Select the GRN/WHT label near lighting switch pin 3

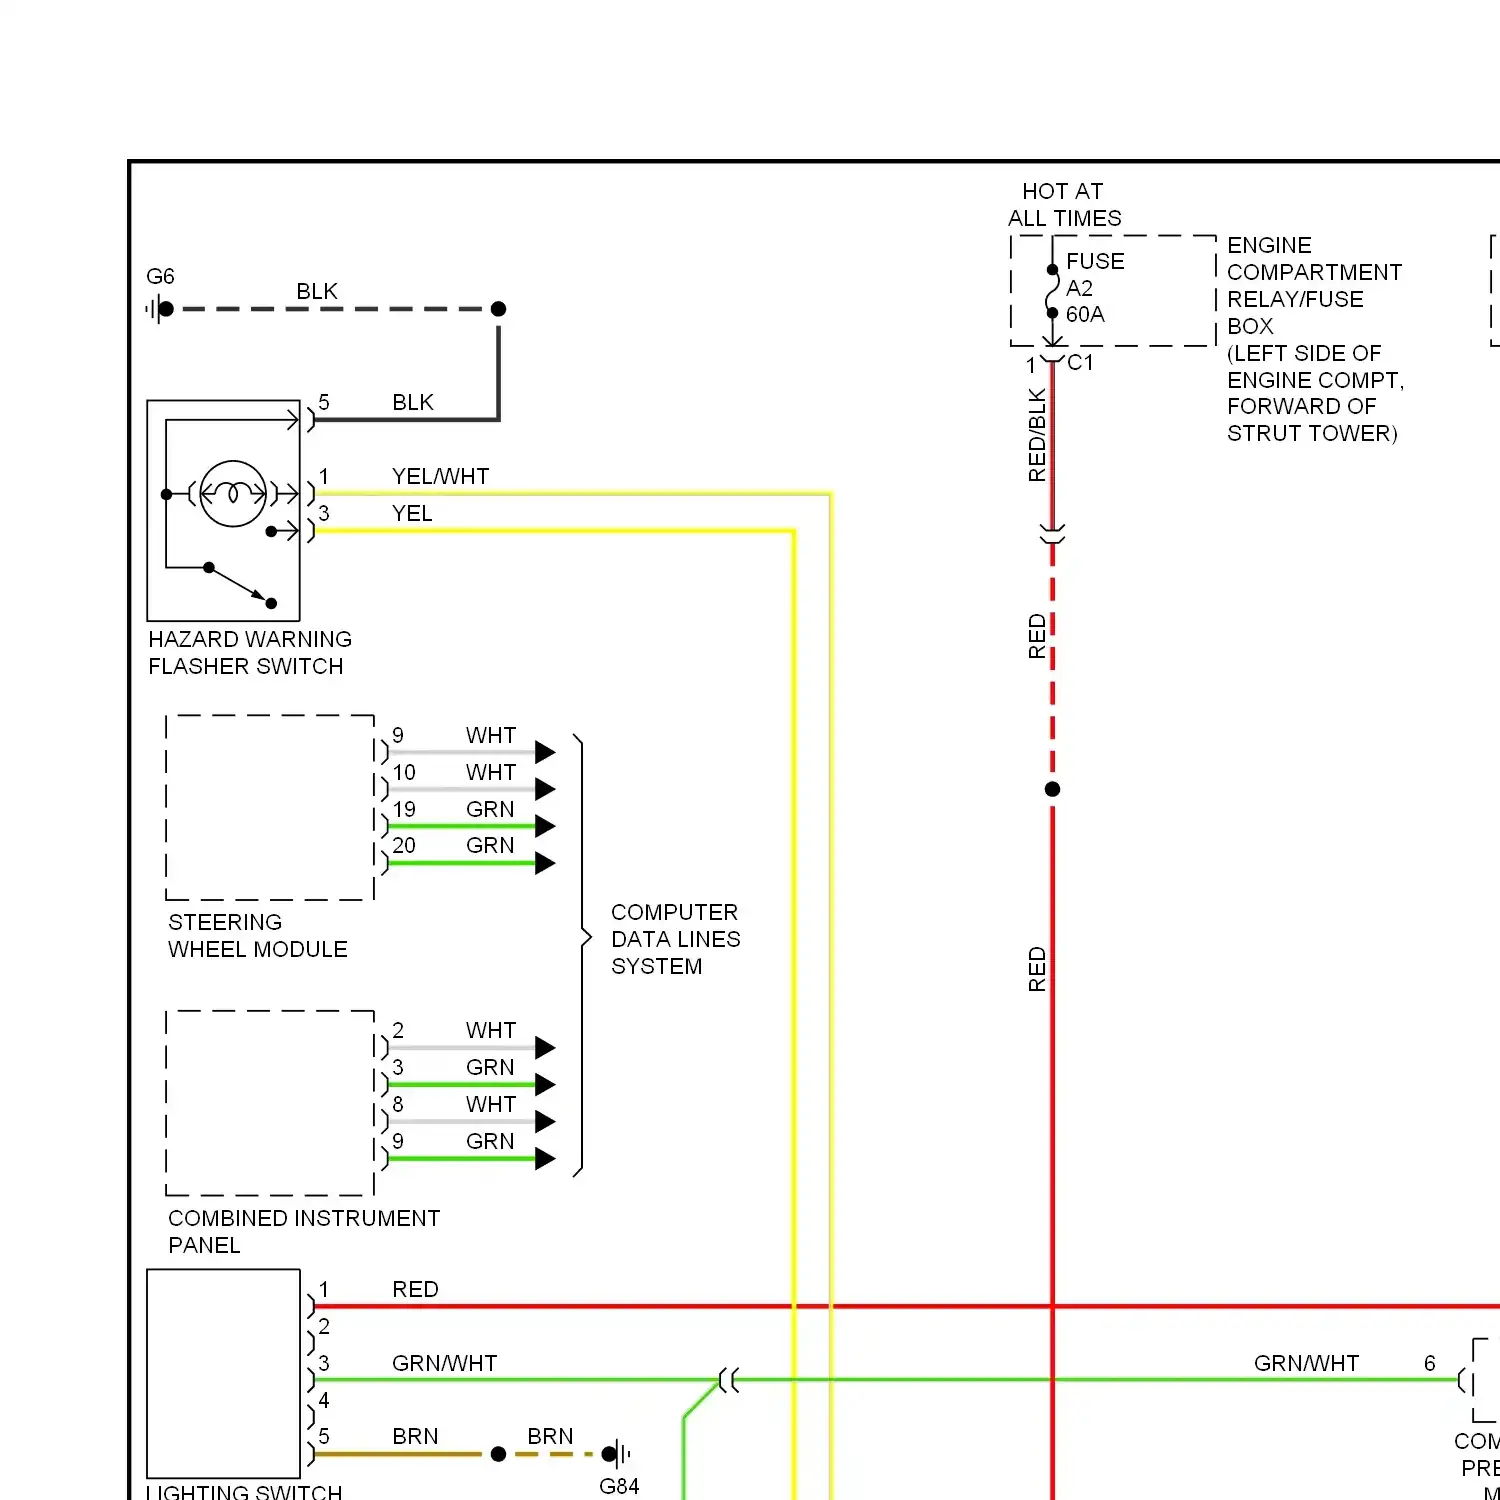coord(444,1363)
